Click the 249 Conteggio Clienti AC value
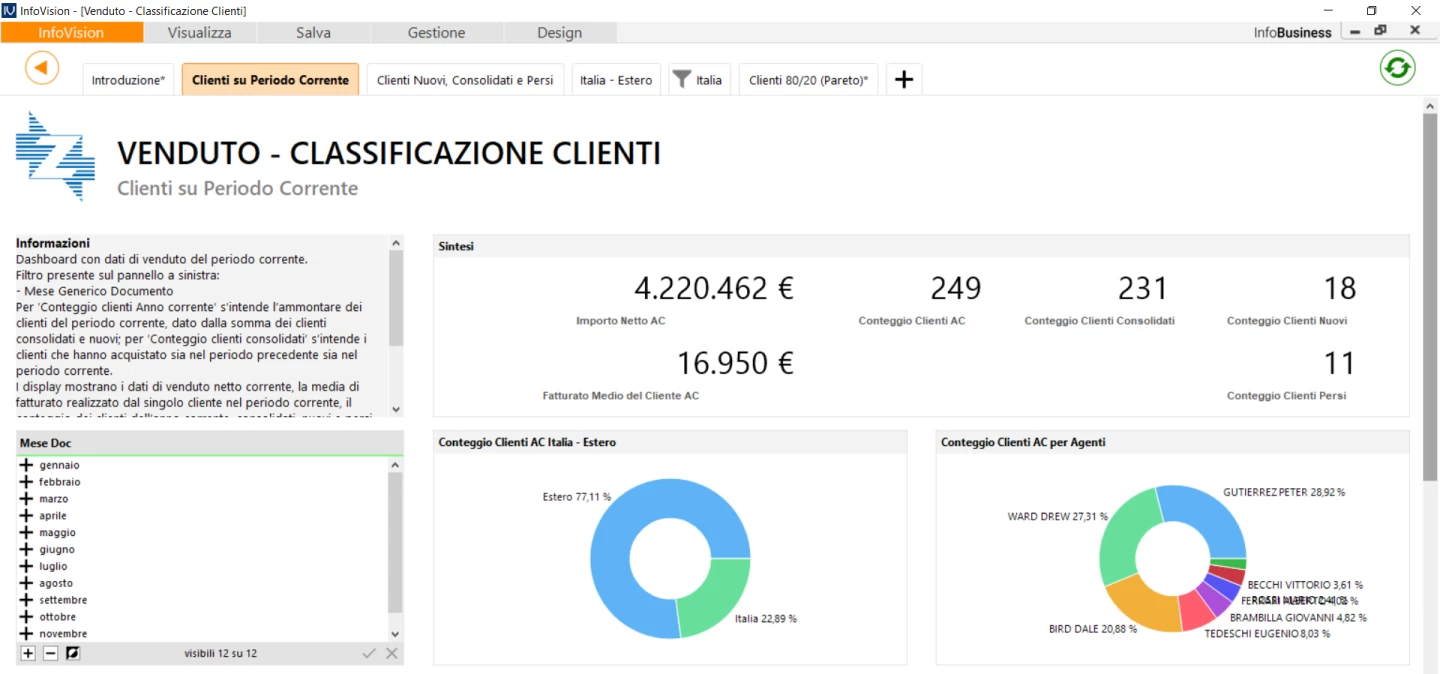 click(x=956, y=288)
